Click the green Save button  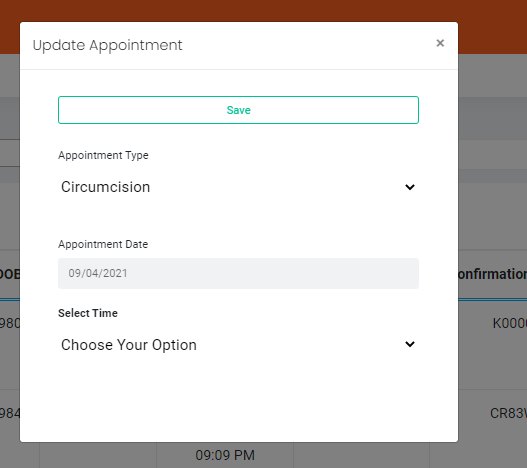pyautogui.click(x=238, y=110)
